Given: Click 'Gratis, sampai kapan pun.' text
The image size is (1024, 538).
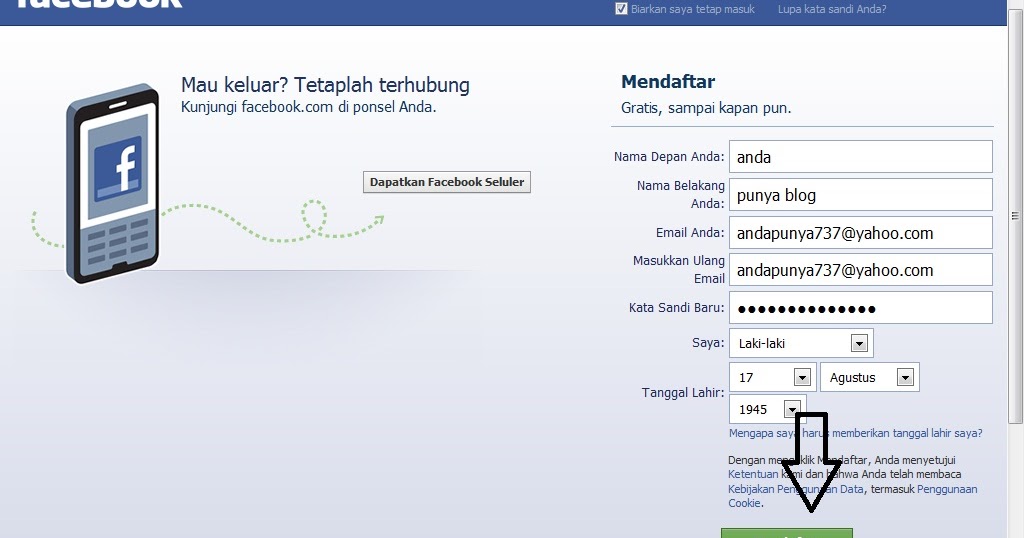Looking at the screenshot, I should pyautogui.click(x=706, y=108).
